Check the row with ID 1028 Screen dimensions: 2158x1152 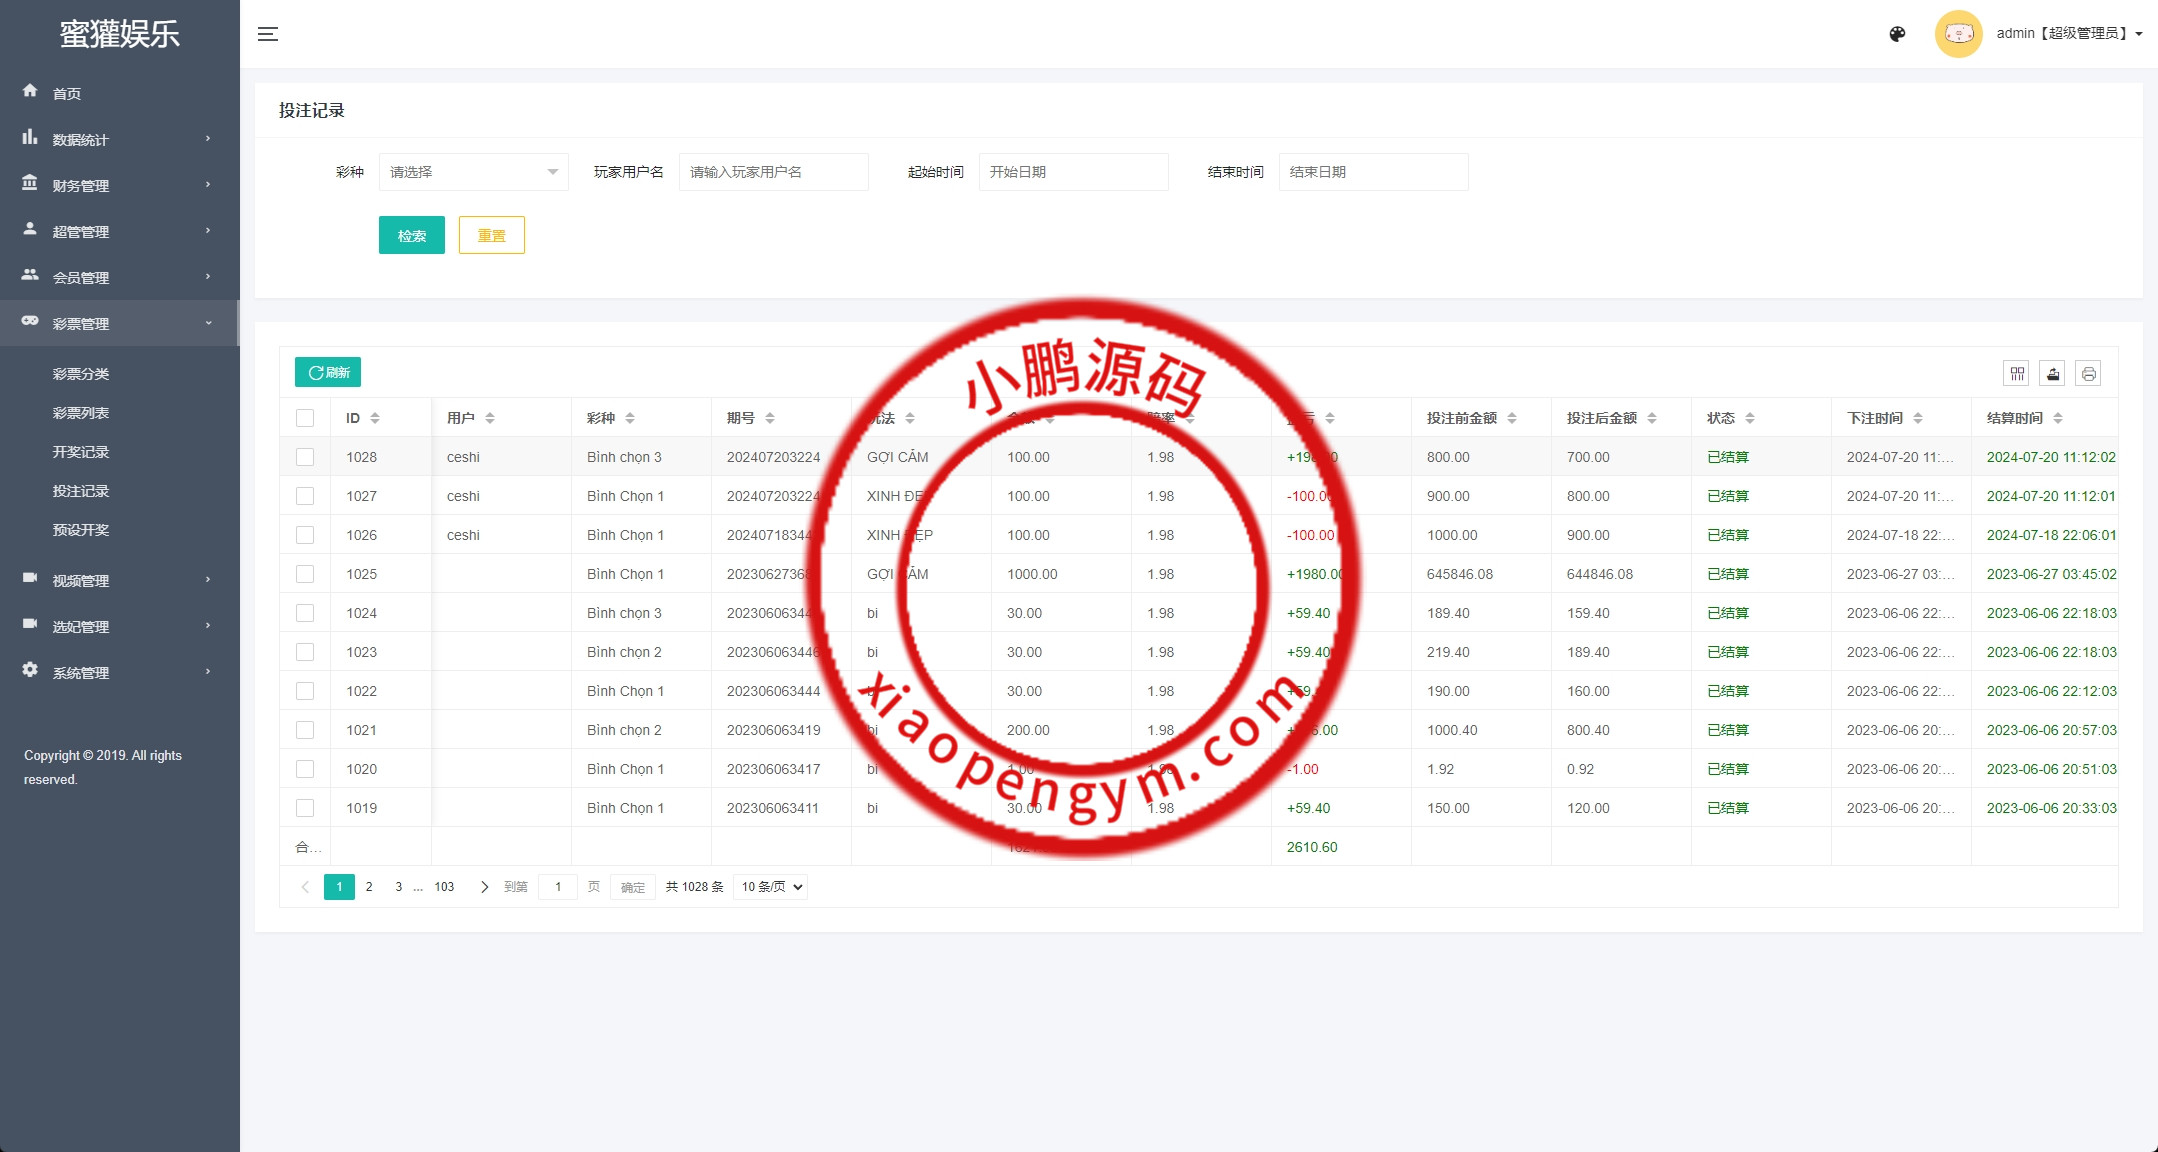click(305, 457)
